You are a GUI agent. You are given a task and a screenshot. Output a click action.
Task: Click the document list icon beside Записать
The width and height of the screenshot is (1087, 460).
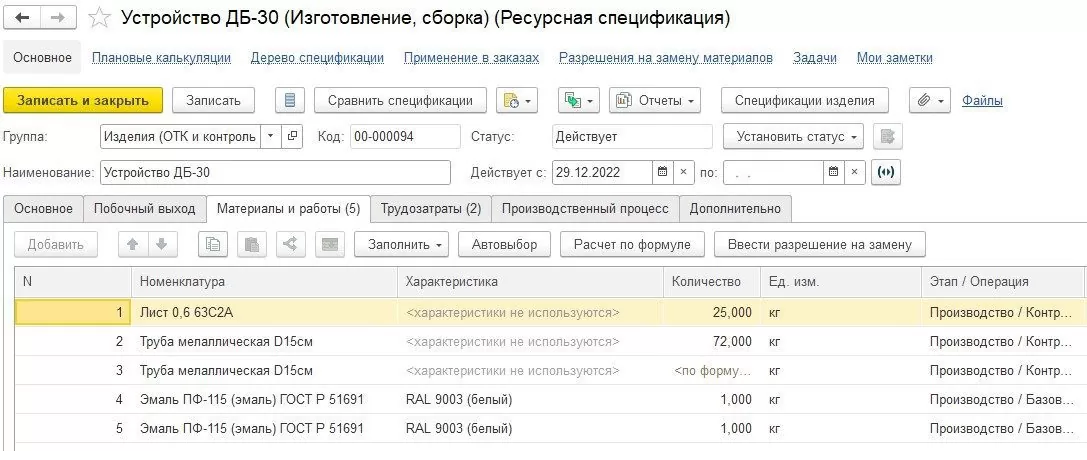[x=289, y=100]
